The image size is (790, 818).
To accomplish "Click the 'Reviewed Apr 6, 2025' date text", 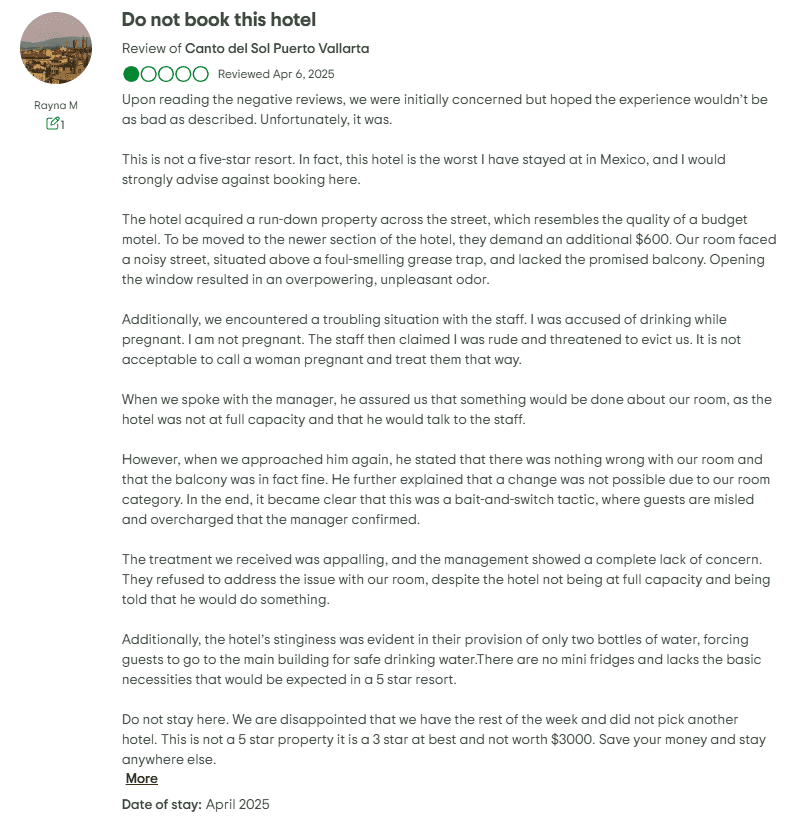I will pyautogui.click(x=276, y=74).
